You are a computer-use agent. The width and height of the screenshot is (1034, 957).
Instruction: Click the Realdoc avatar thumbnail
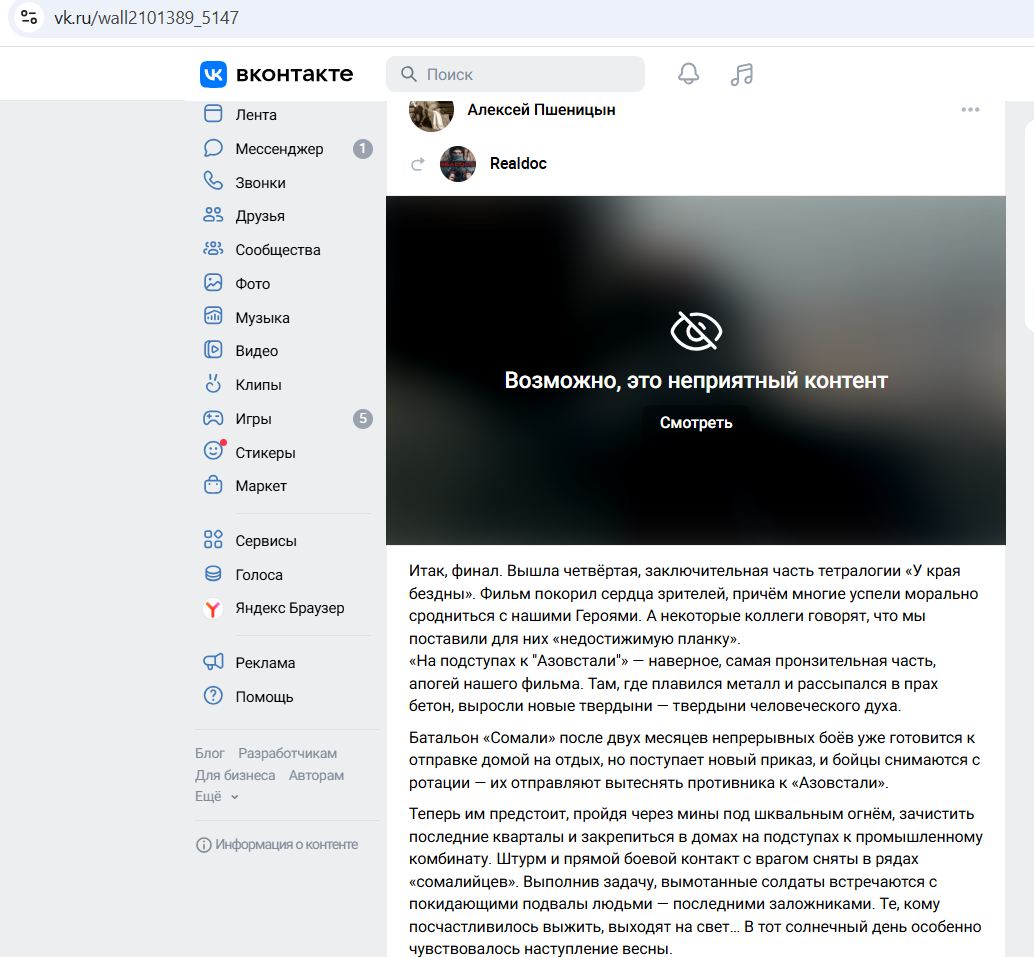coord(458,164)
